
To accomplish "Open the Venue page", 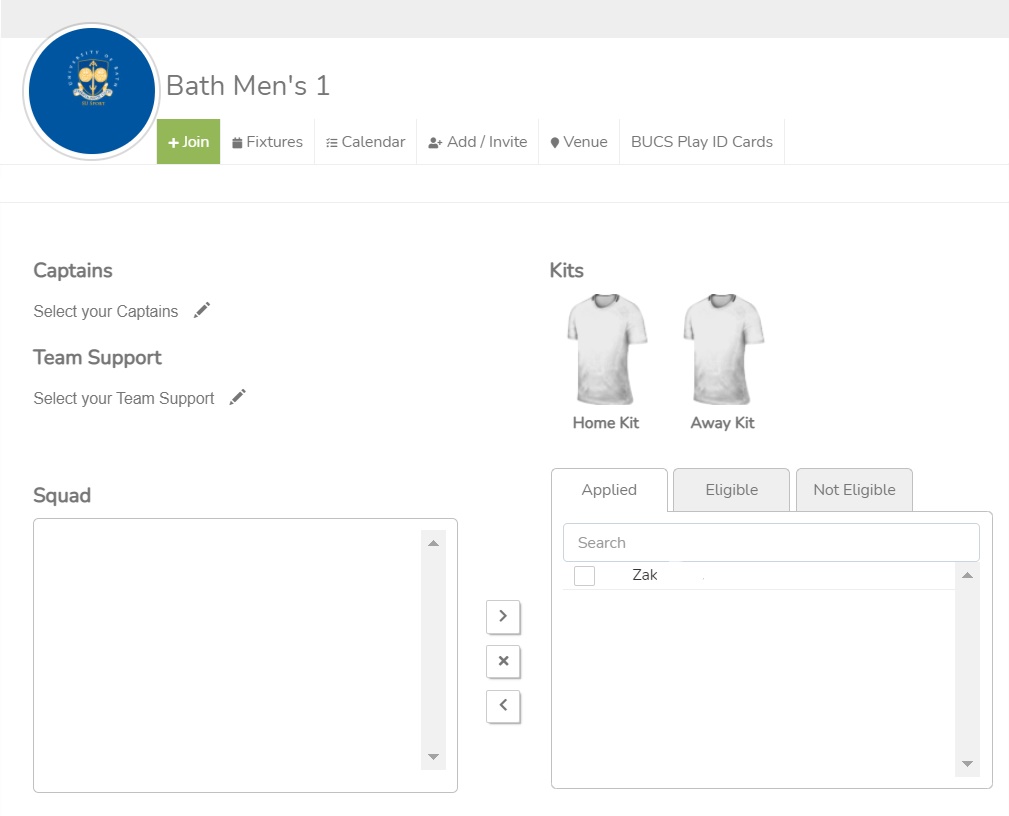I will pos(579,142).
